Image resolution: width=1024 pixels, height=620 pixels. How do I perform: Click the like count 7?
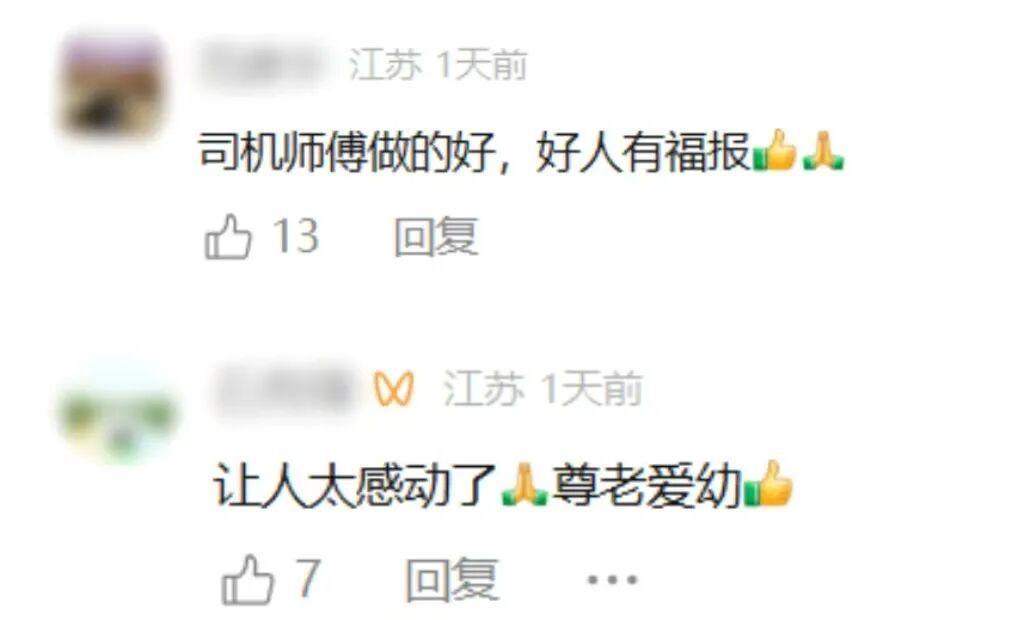coord(308,577)
